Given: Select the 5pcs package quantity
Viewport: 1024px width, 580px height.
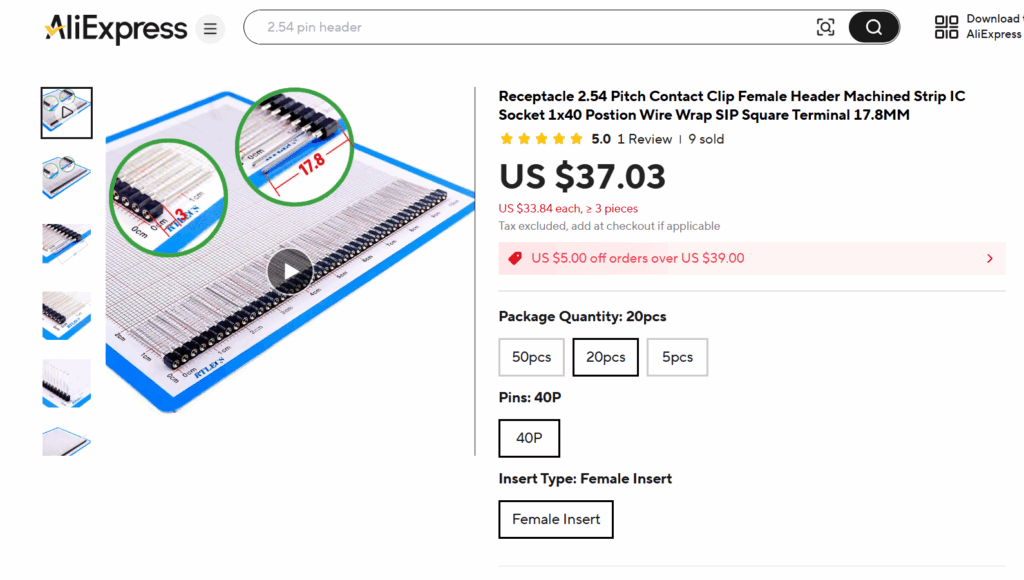Looking at the screenshot, I should tap(677, 357).
